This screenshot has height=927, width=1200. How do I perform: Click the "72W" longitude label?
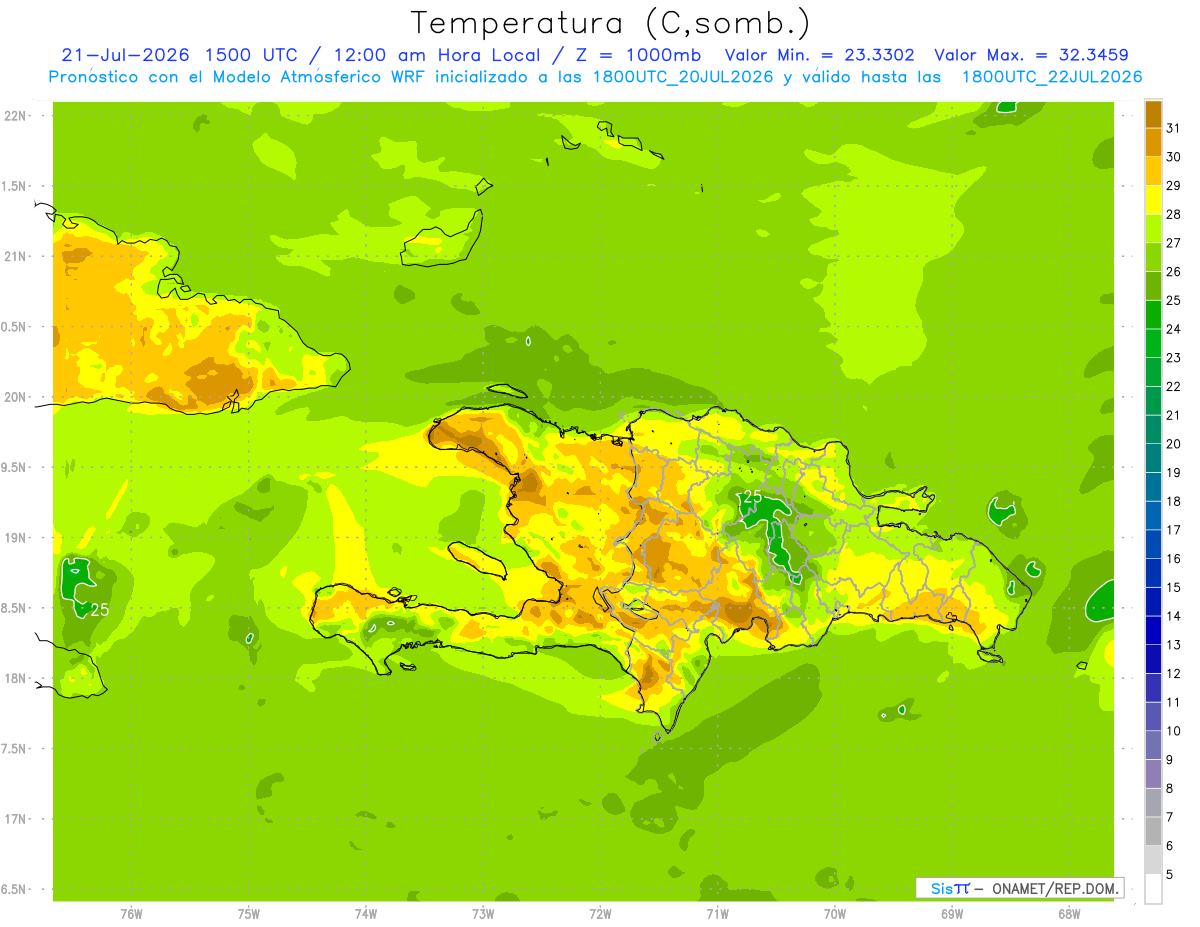(x=600, y=914)
